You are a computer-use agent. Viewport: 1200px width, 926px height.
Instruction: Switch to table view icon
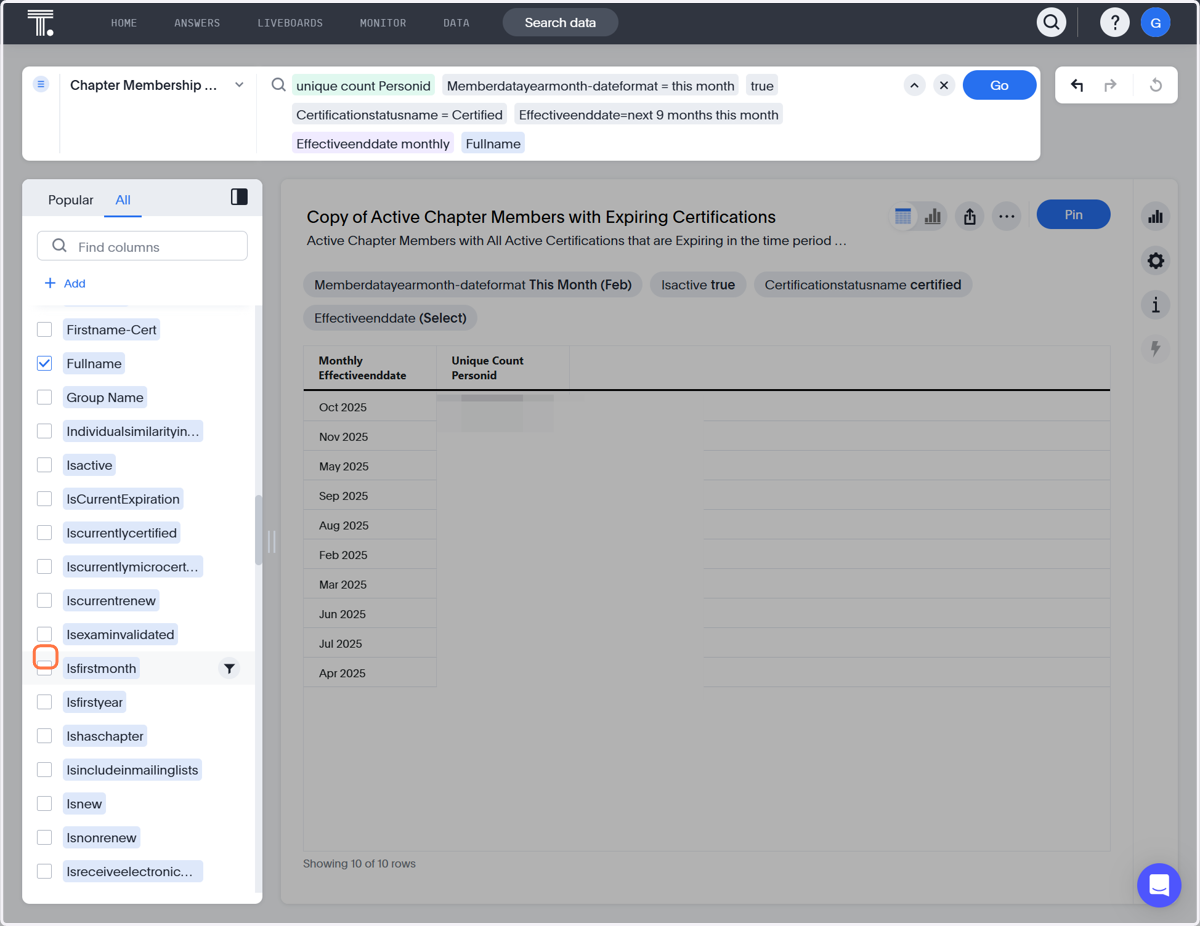pos(903,216)
